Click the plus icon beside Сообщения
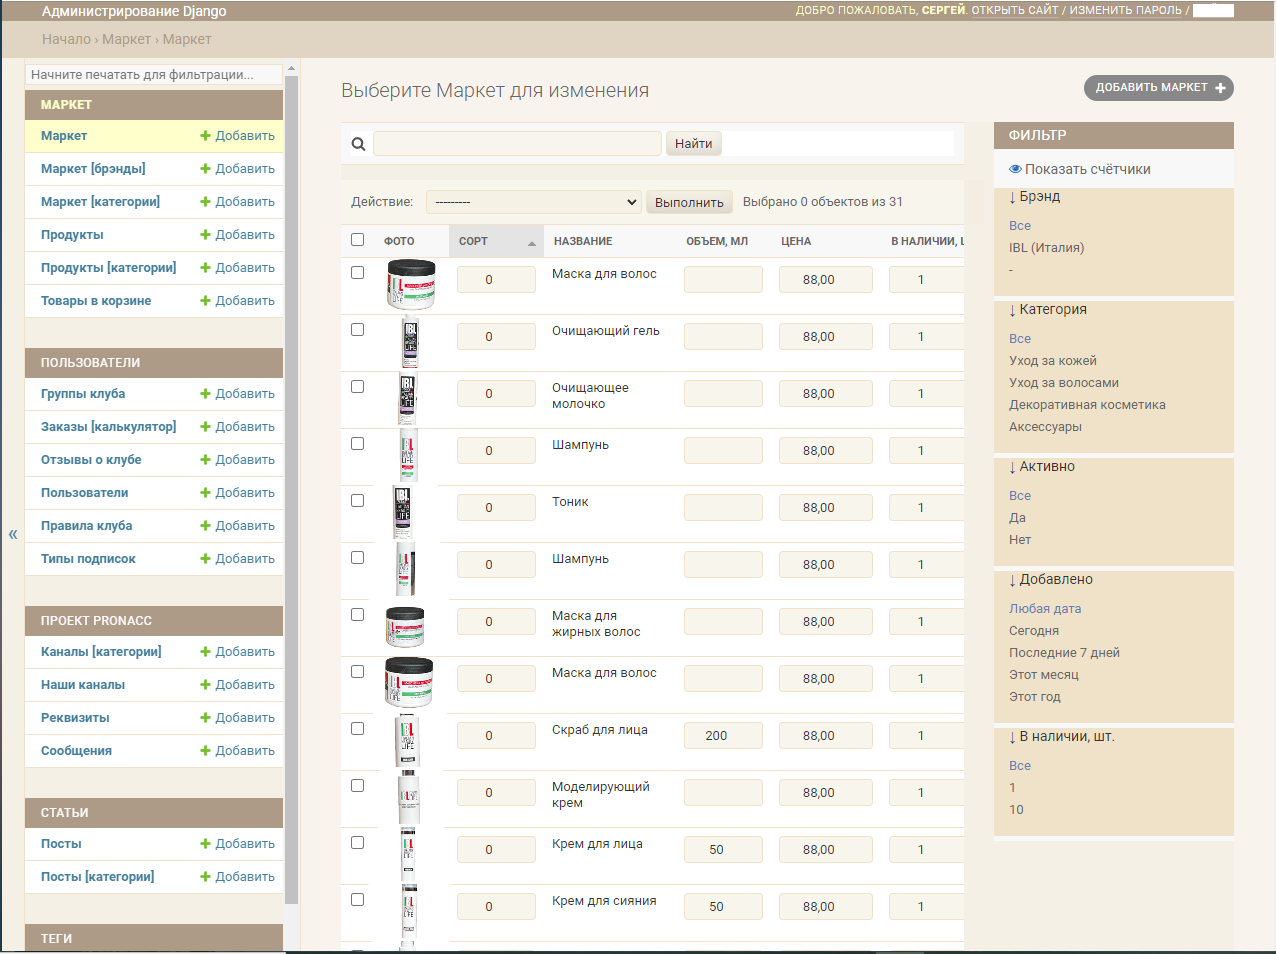 click(x=205, y=751)
